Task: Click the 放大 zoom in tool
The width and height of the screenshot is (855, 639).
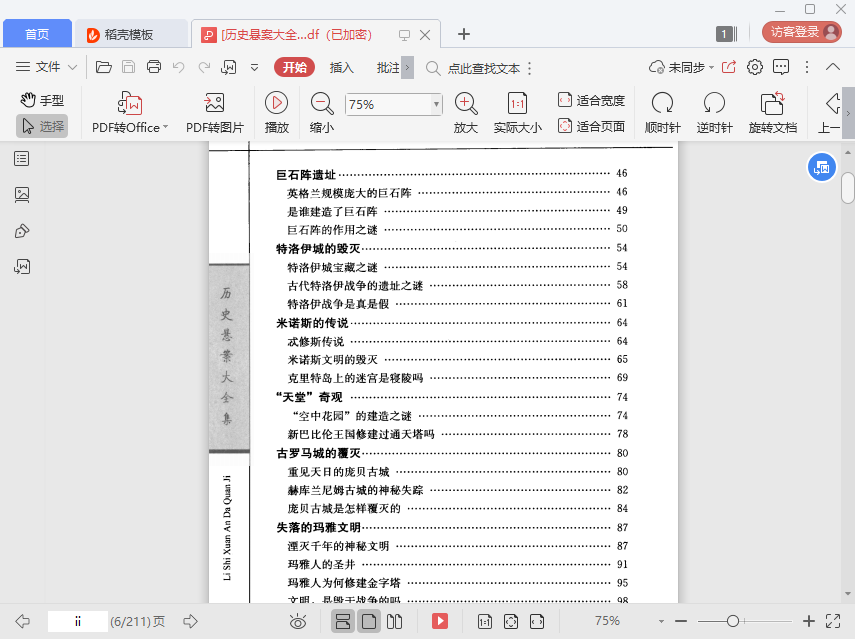Action: click(x=466, y=113)
